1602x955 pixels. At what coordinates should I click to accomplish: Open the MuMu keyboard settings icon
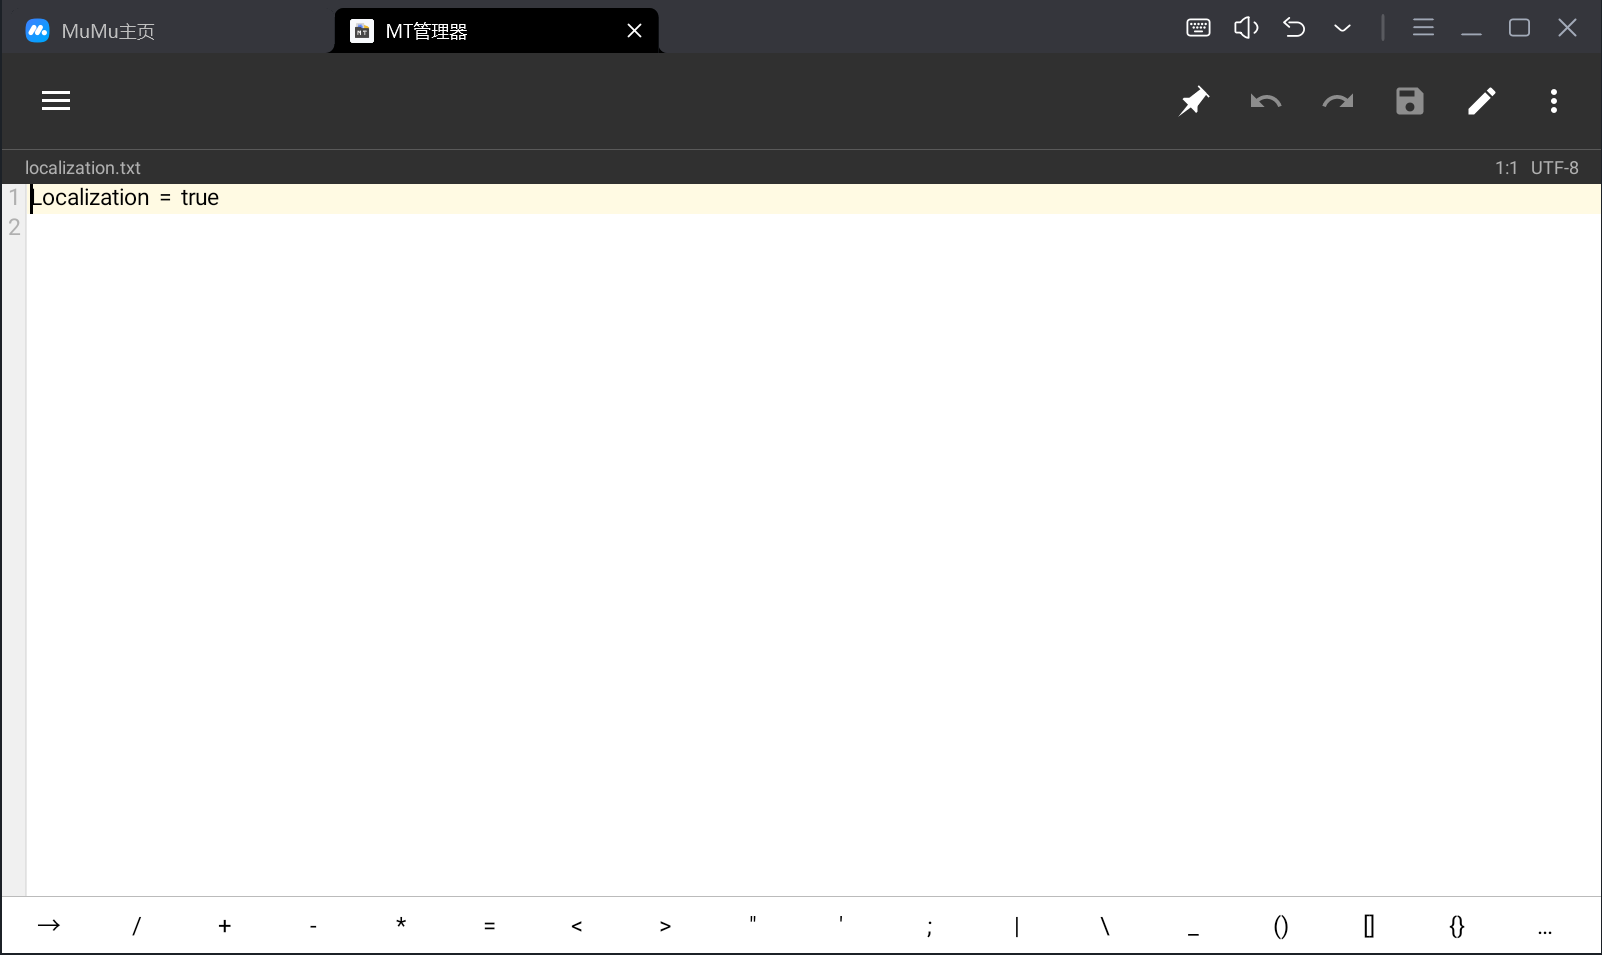(1198, 28)
